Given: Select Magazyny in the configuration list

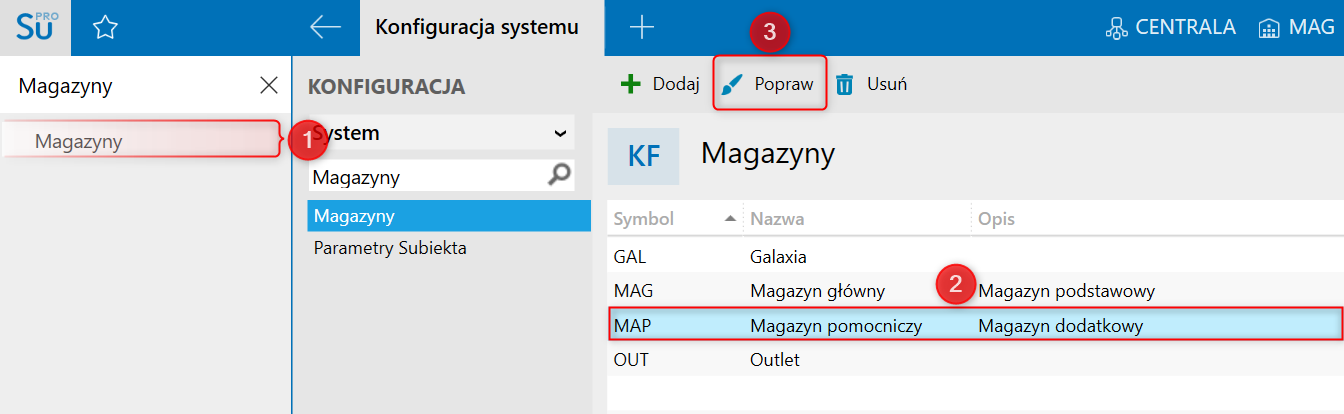Looking at the screenshot, I should [354, 215].
